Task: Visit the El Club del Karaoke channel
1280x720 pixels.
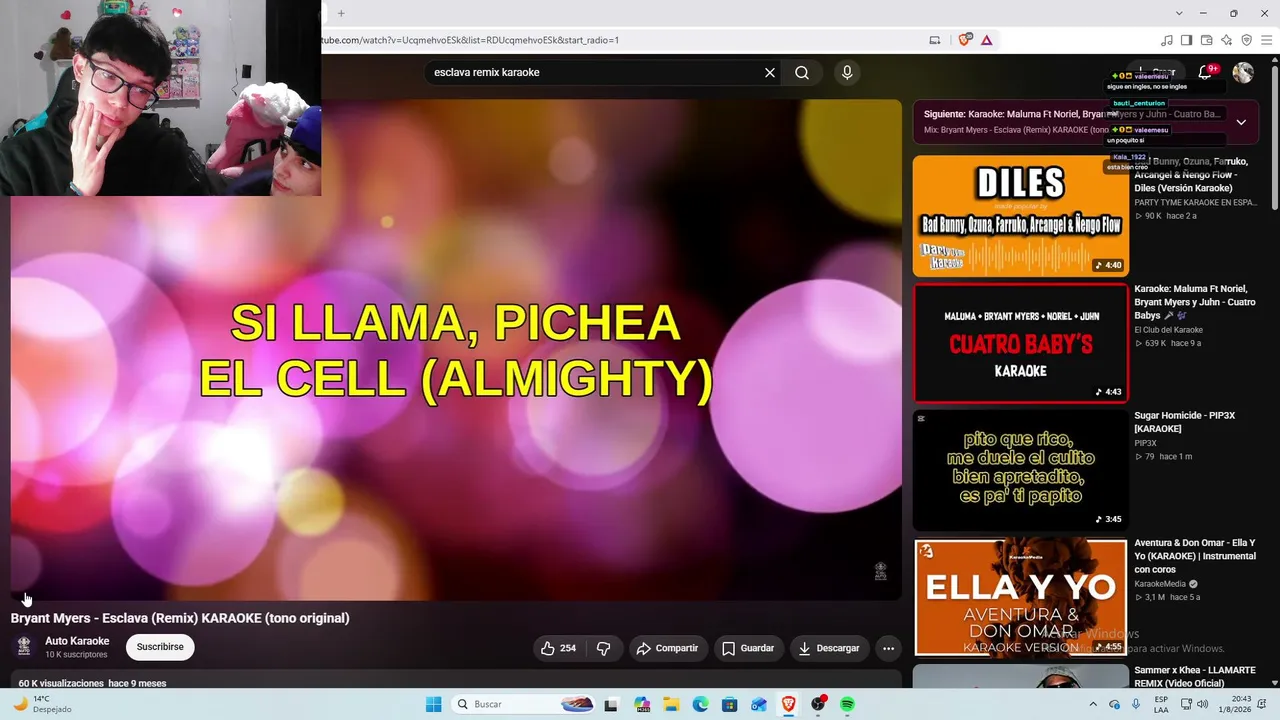Action: point(1168,330)
